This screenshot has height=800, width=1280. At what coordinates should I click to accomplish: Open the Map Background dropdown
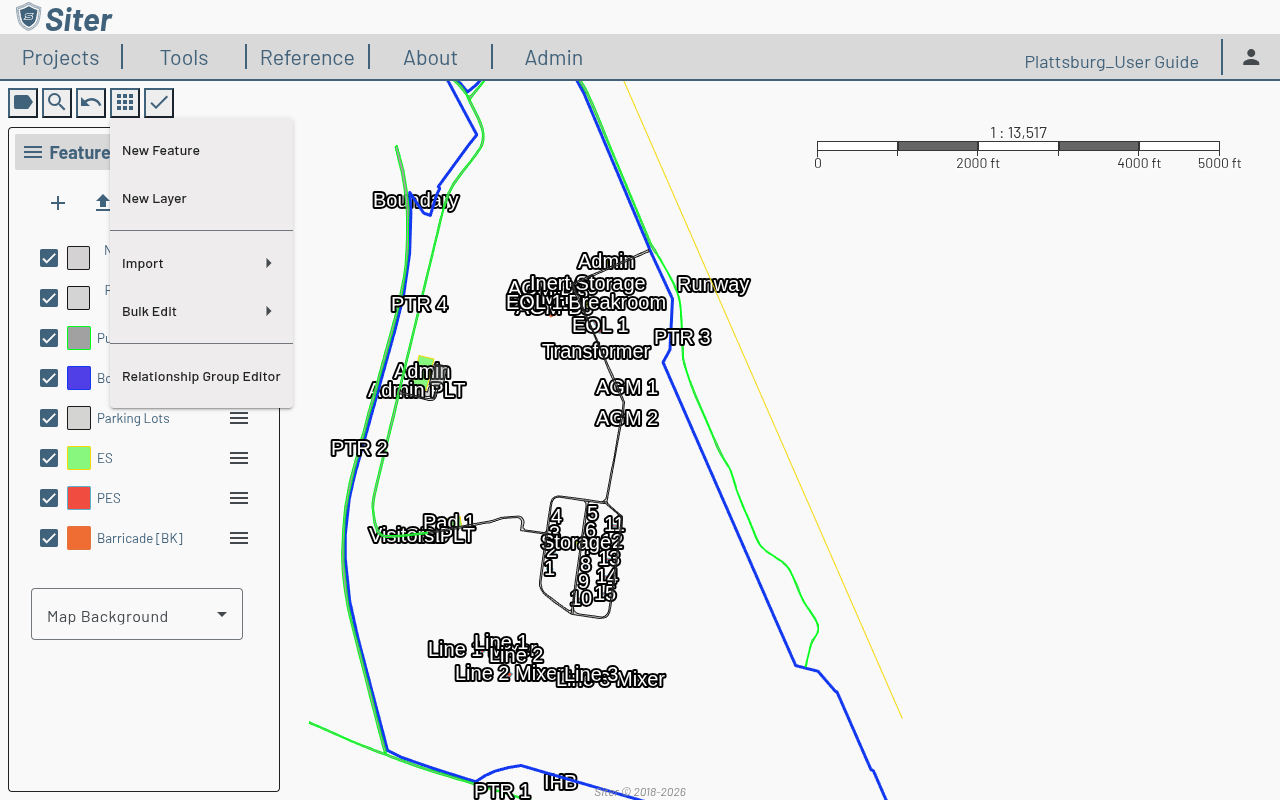click(137, 614)
